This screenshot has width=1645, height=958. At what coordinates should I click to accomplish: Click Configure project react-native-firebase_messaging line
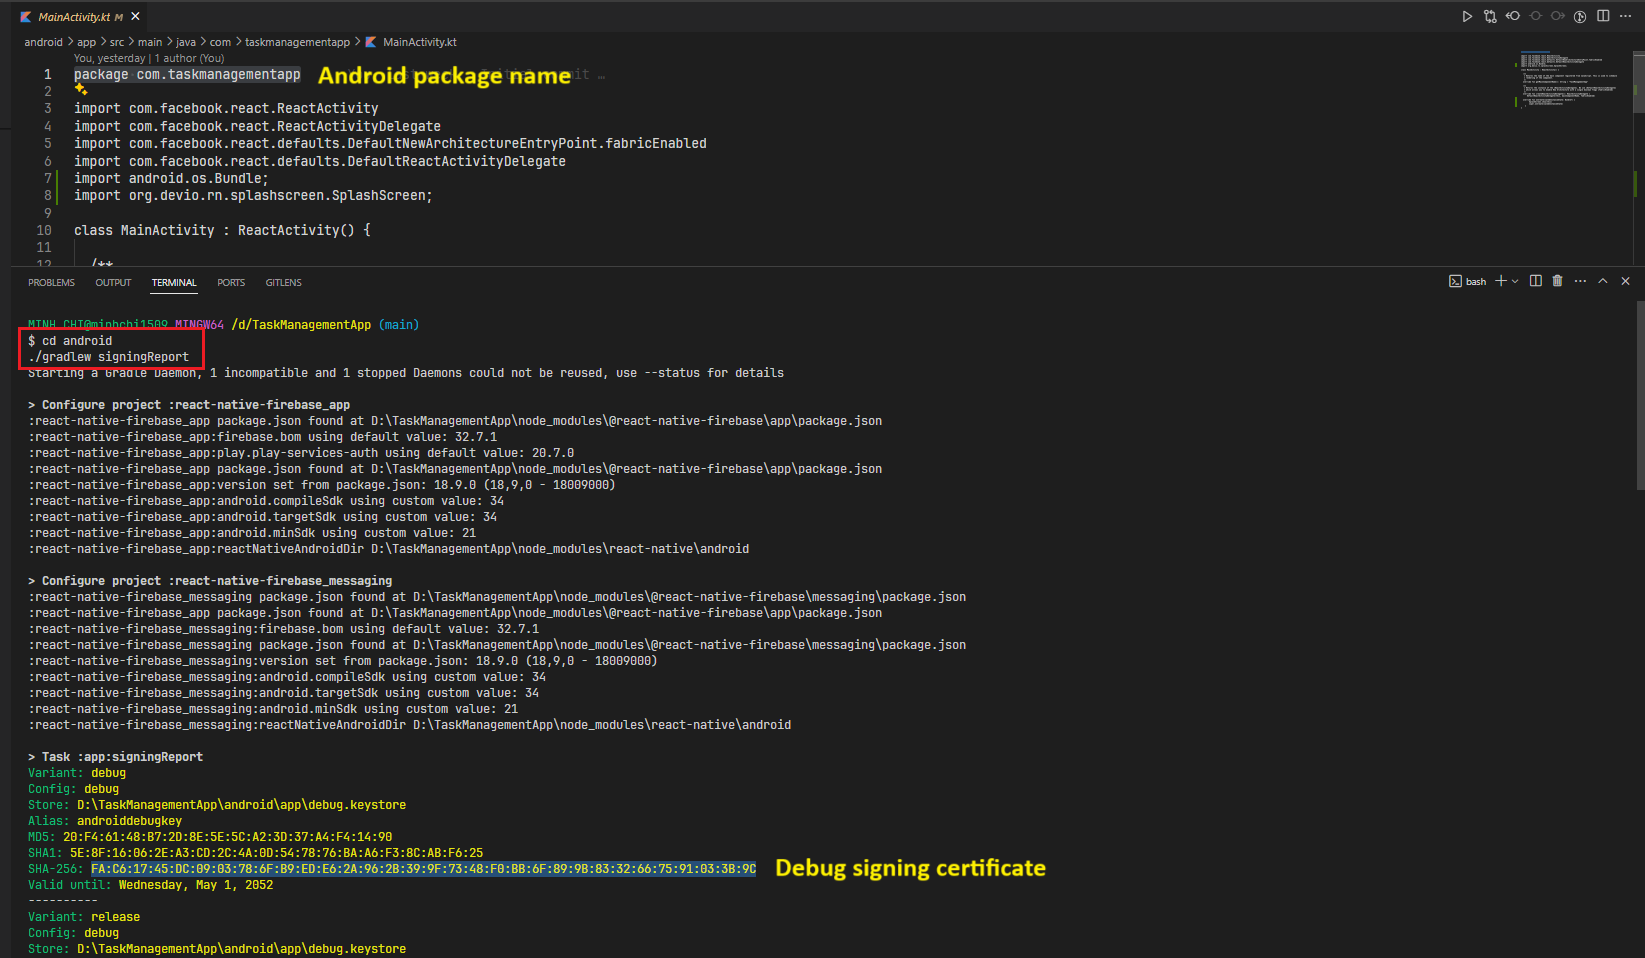point(210,581)
